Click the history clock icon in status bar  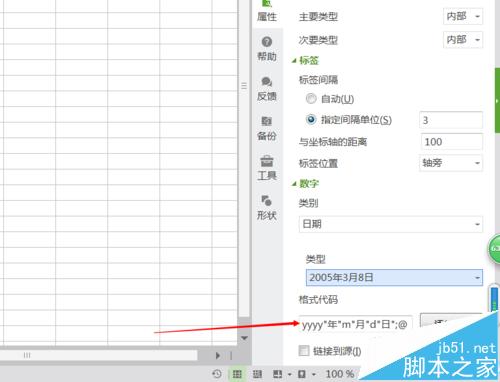click(217, 374)
